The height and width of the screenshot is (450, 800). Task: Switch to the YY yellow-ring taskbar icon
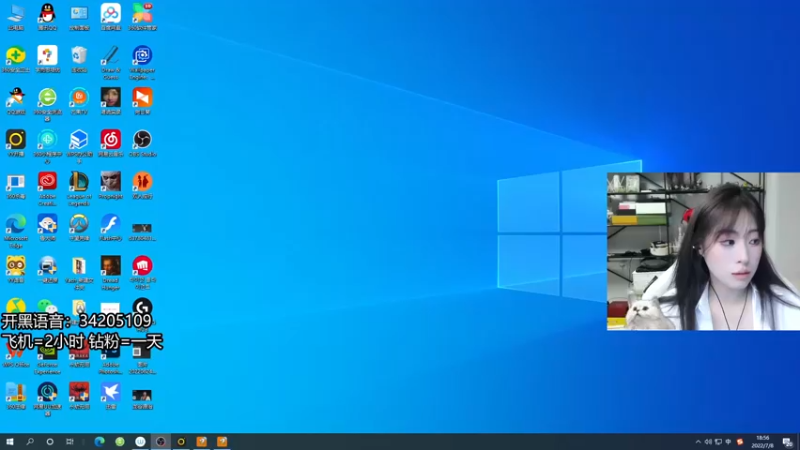181,442
